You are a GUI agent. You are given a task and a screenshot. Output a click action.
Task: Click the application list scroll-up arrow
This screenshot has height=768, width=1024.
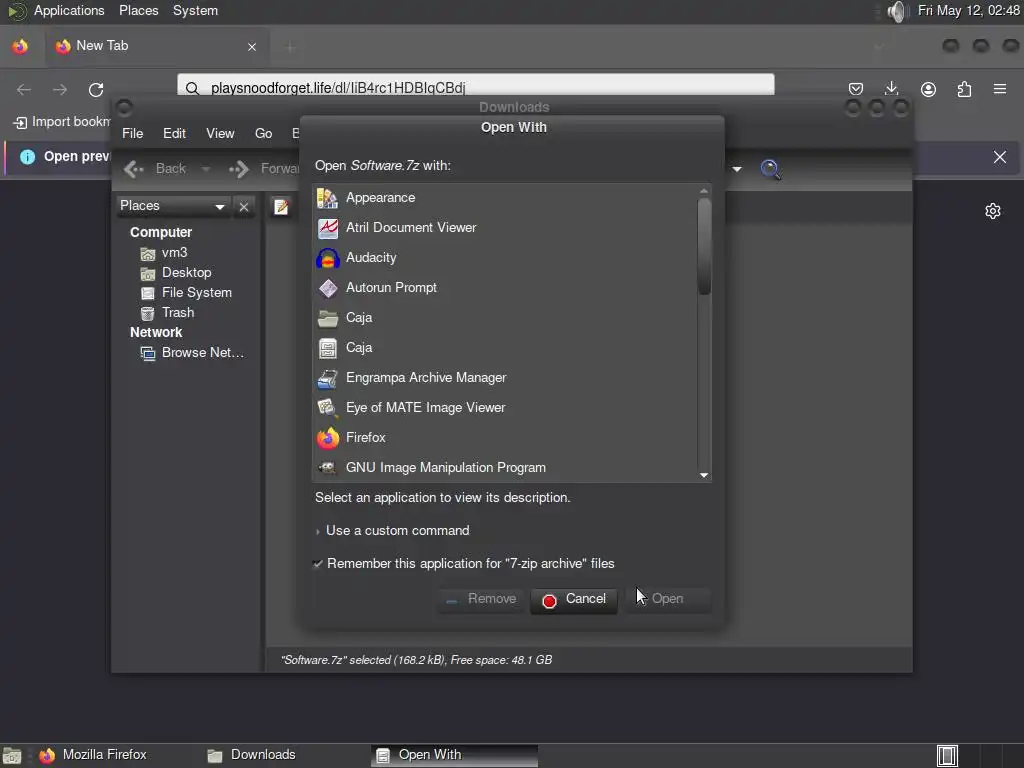tap(704, 191)
